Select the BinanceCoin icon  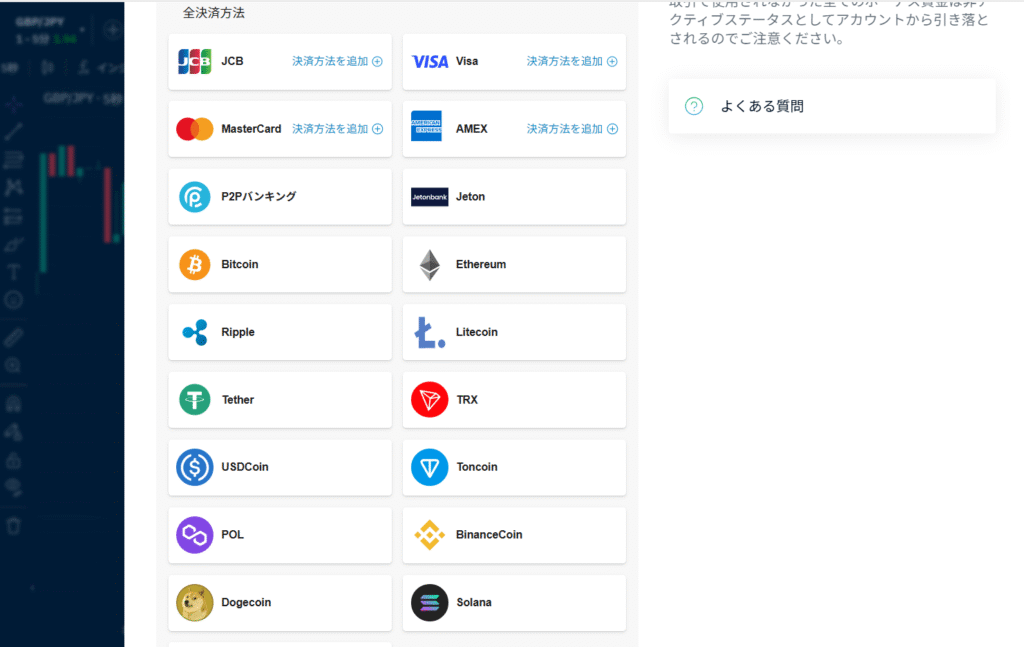click(430, 535)
